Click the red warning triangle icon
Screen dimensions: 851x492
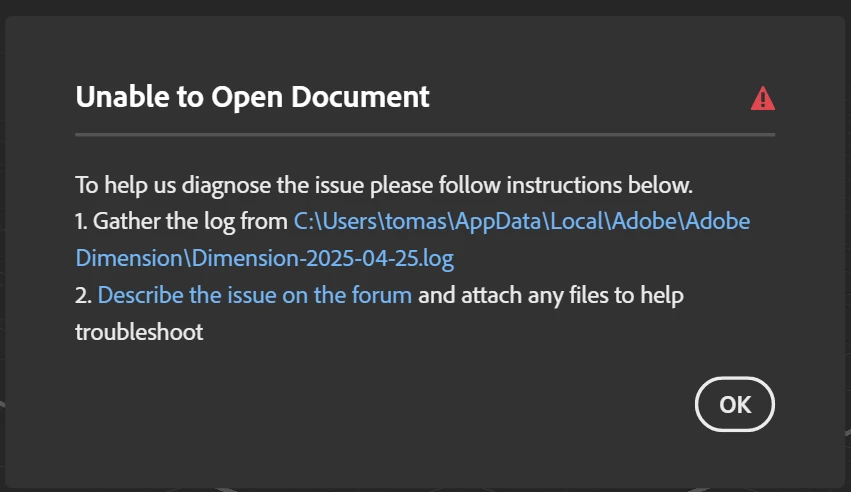763,98
